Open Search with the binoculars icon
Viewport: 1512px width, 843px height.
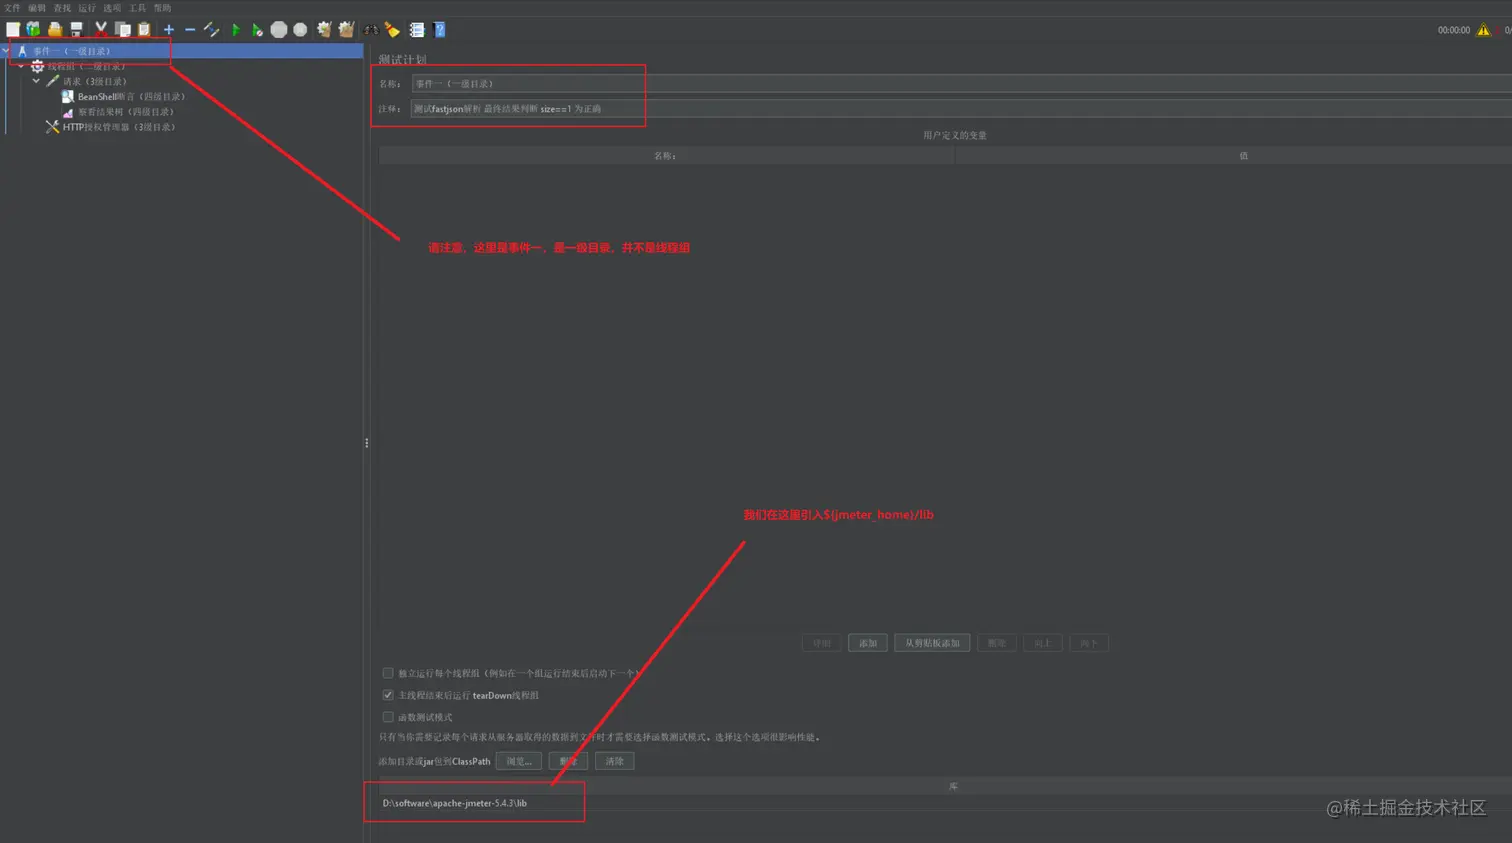tap(370, 30)
